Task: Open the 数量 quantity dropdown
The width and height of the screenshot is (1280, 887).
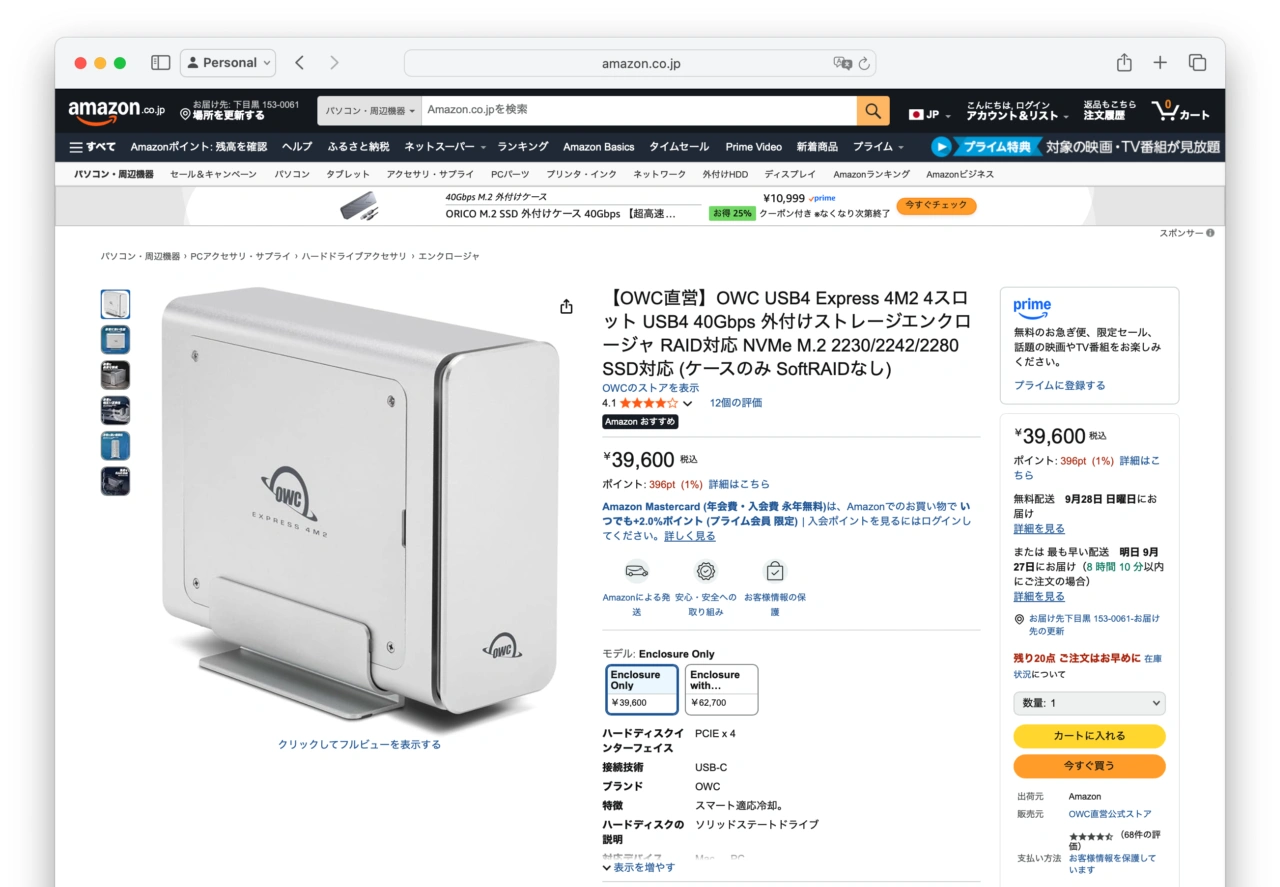Action: tap(1089, 703)
